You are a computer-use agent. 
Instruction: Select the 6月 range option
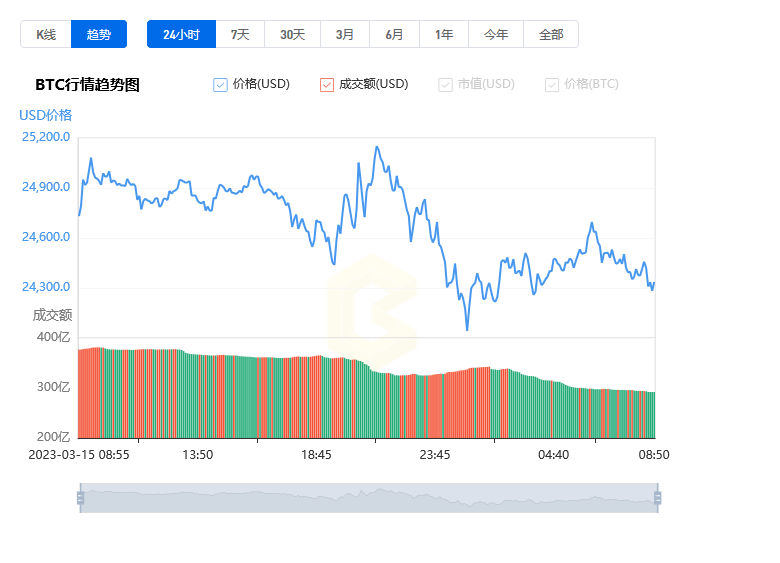click(x=394, y=34)
